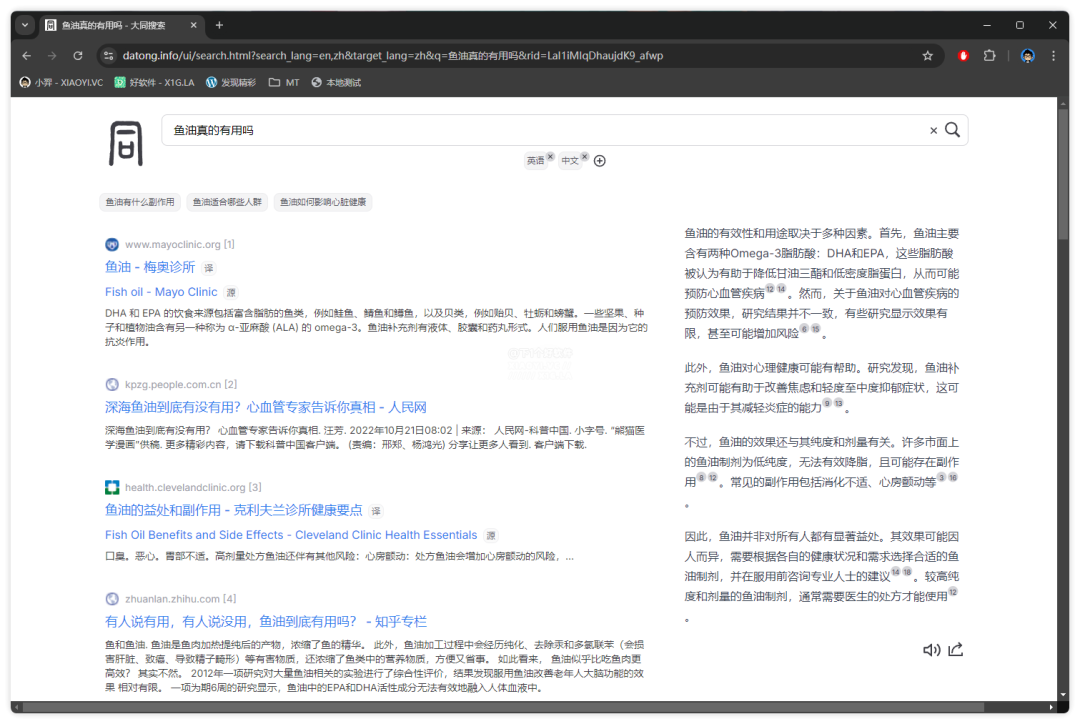Click the Datong logo icon
Image resolution: width=1080 pixels, height=724 pixels.
pos(126,142)
